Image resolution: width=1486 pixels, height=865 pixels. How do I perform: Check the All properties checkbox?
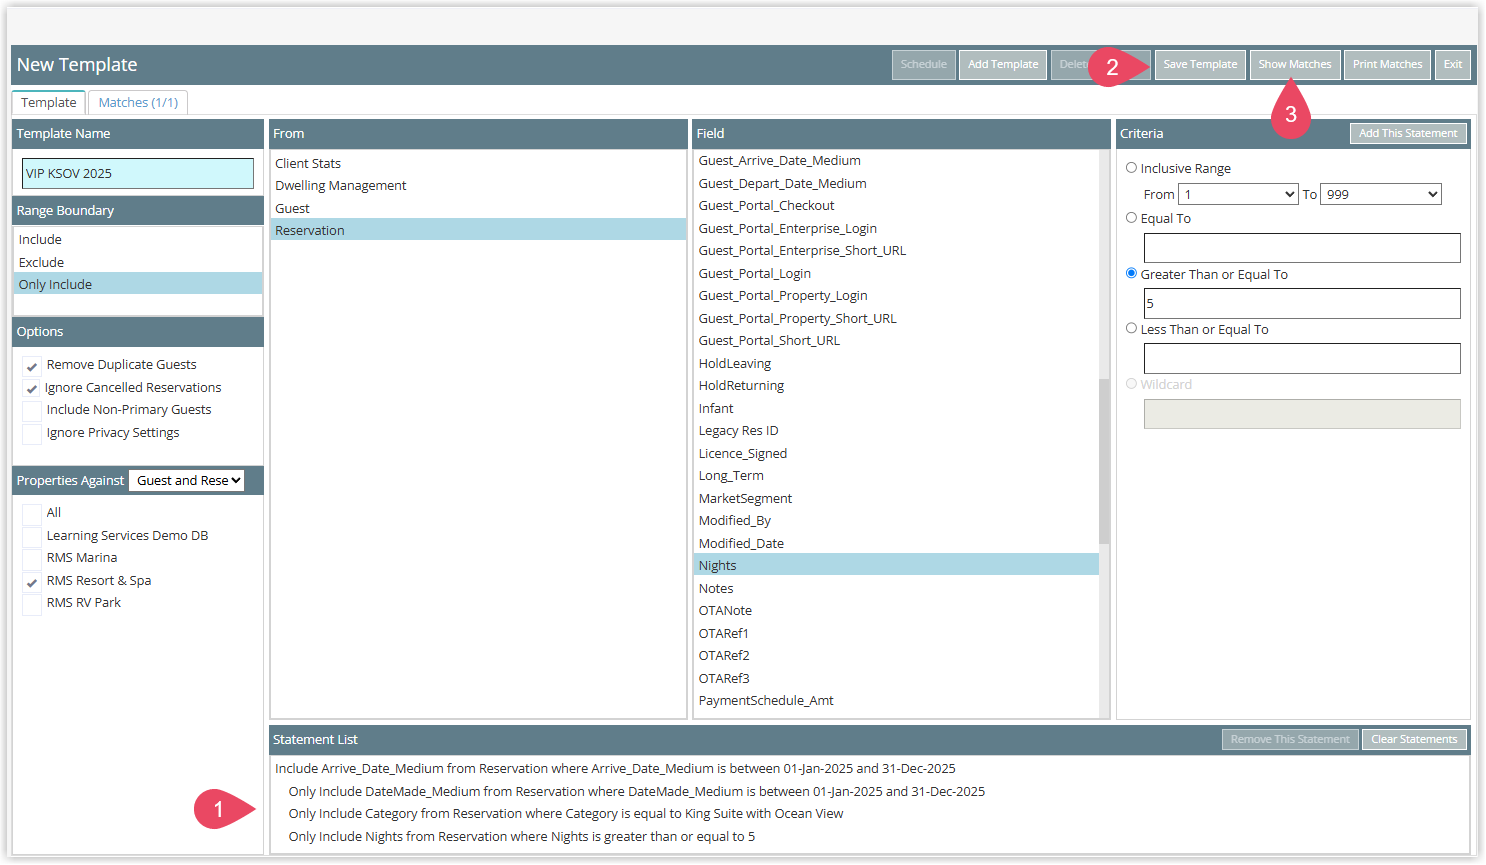(x=32, y=514)
